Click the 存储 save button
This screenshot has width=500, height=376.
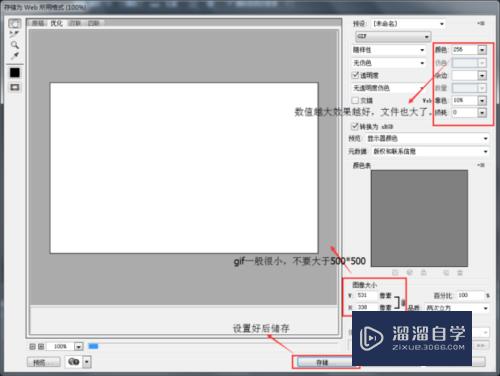(x=322, y=362)
